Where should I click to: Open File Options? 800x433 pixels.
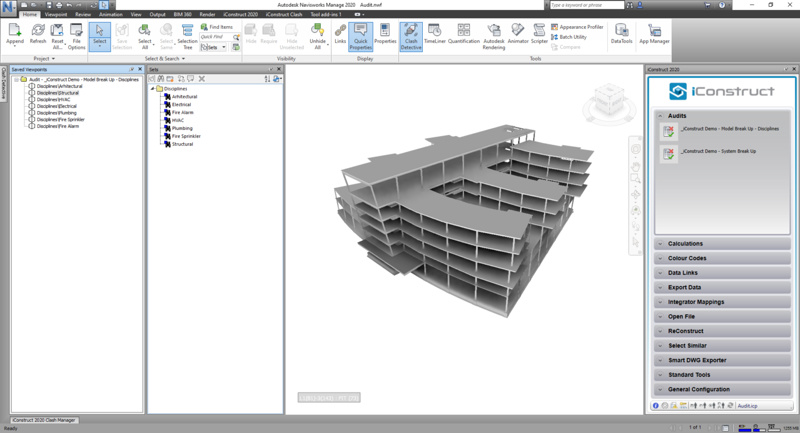[x=77, y=36]
